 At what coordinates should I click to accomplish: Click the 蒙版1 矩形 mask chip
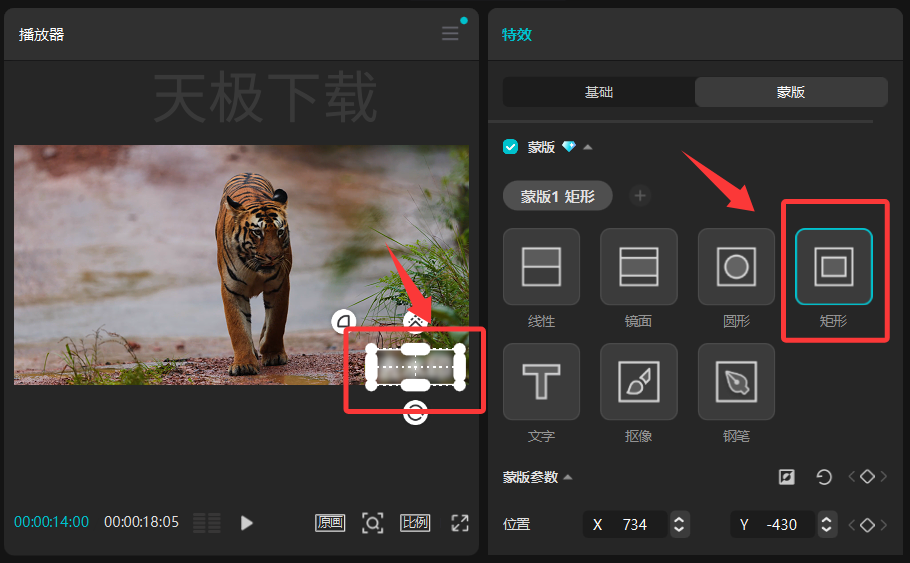(557, 196)
